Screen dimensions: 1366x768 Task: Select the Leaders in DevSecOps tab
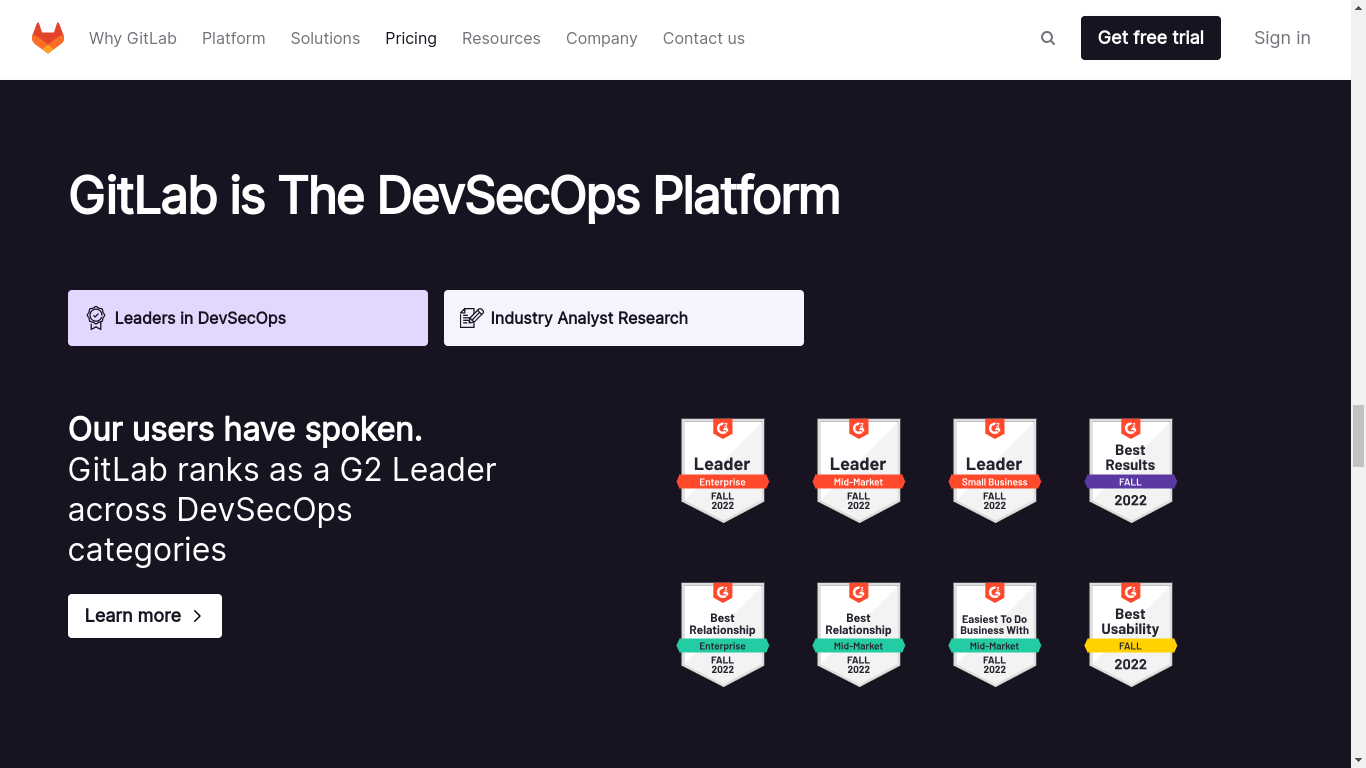(248, 318)
